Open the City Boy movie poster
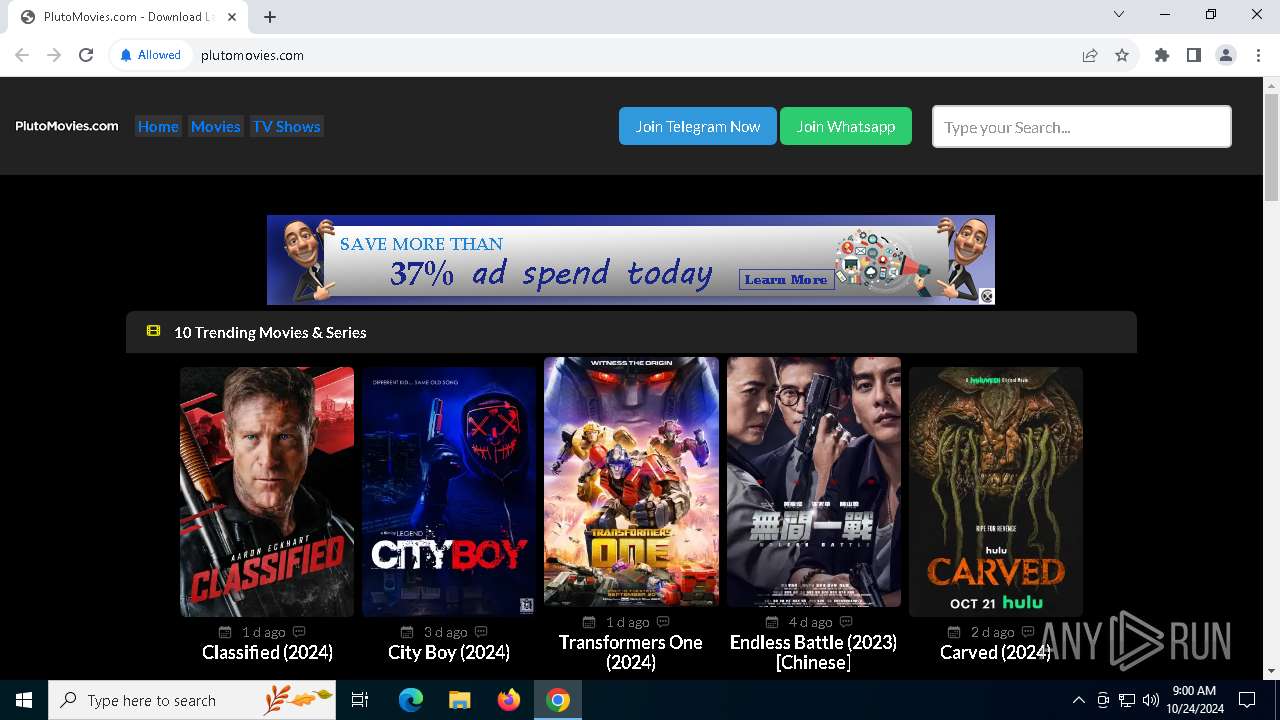This screenshot has width=1280, height=720. click(x=449, y=491)
